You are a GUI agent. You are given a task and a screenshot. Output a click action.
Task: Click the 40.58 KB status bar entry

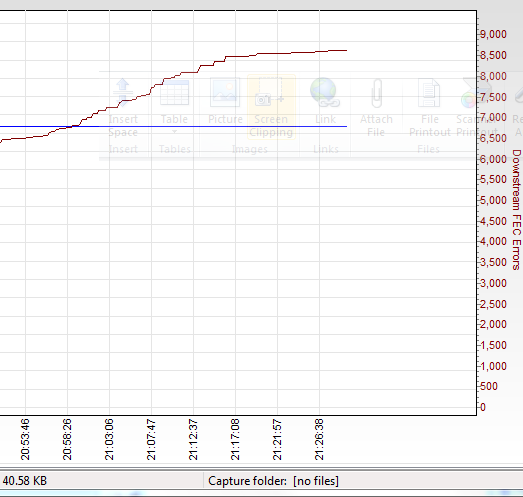25,481
